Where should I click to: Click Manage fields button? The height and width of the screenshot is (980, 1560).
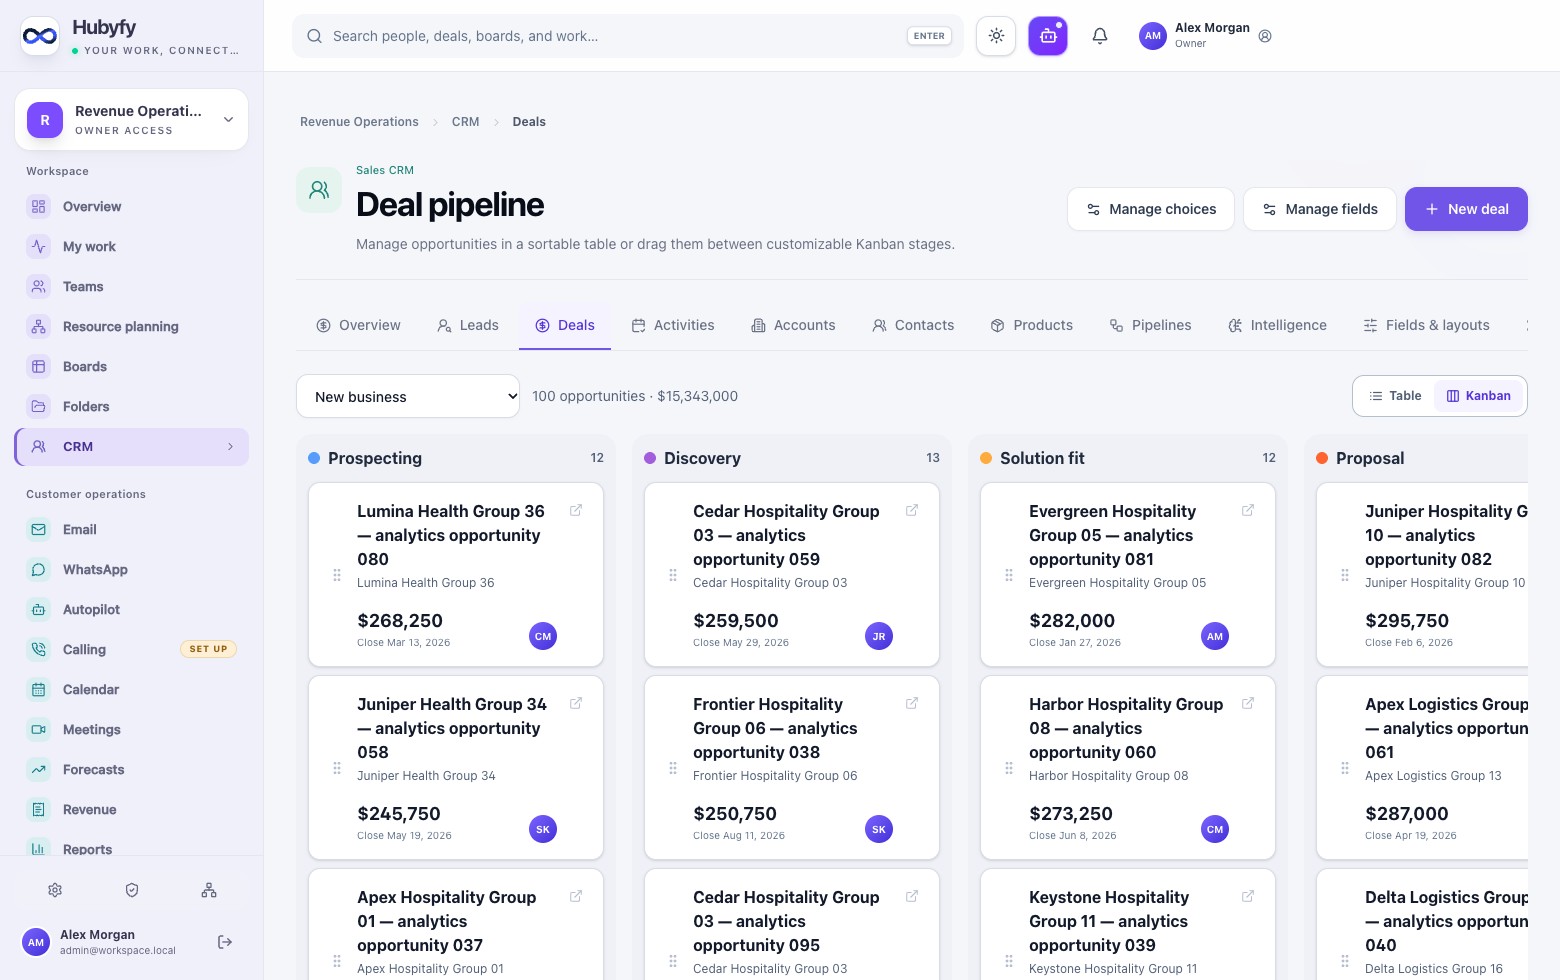[x=1320, y=209]
